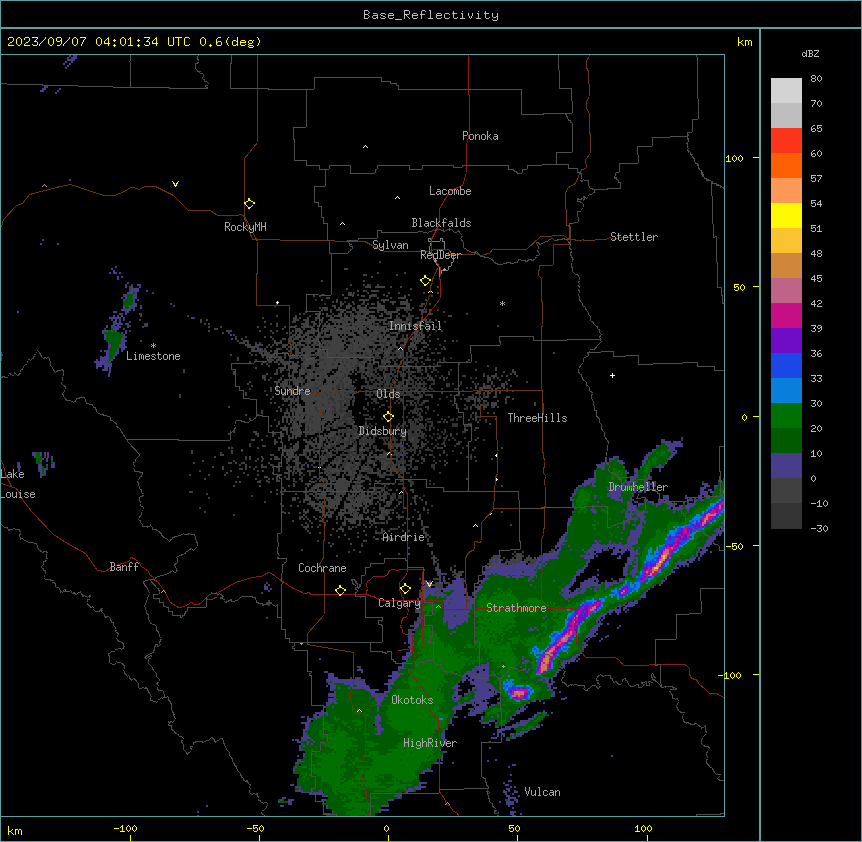Click the Ponoka city label
This screenshot has height=842, width=862.
pos(480,136)
